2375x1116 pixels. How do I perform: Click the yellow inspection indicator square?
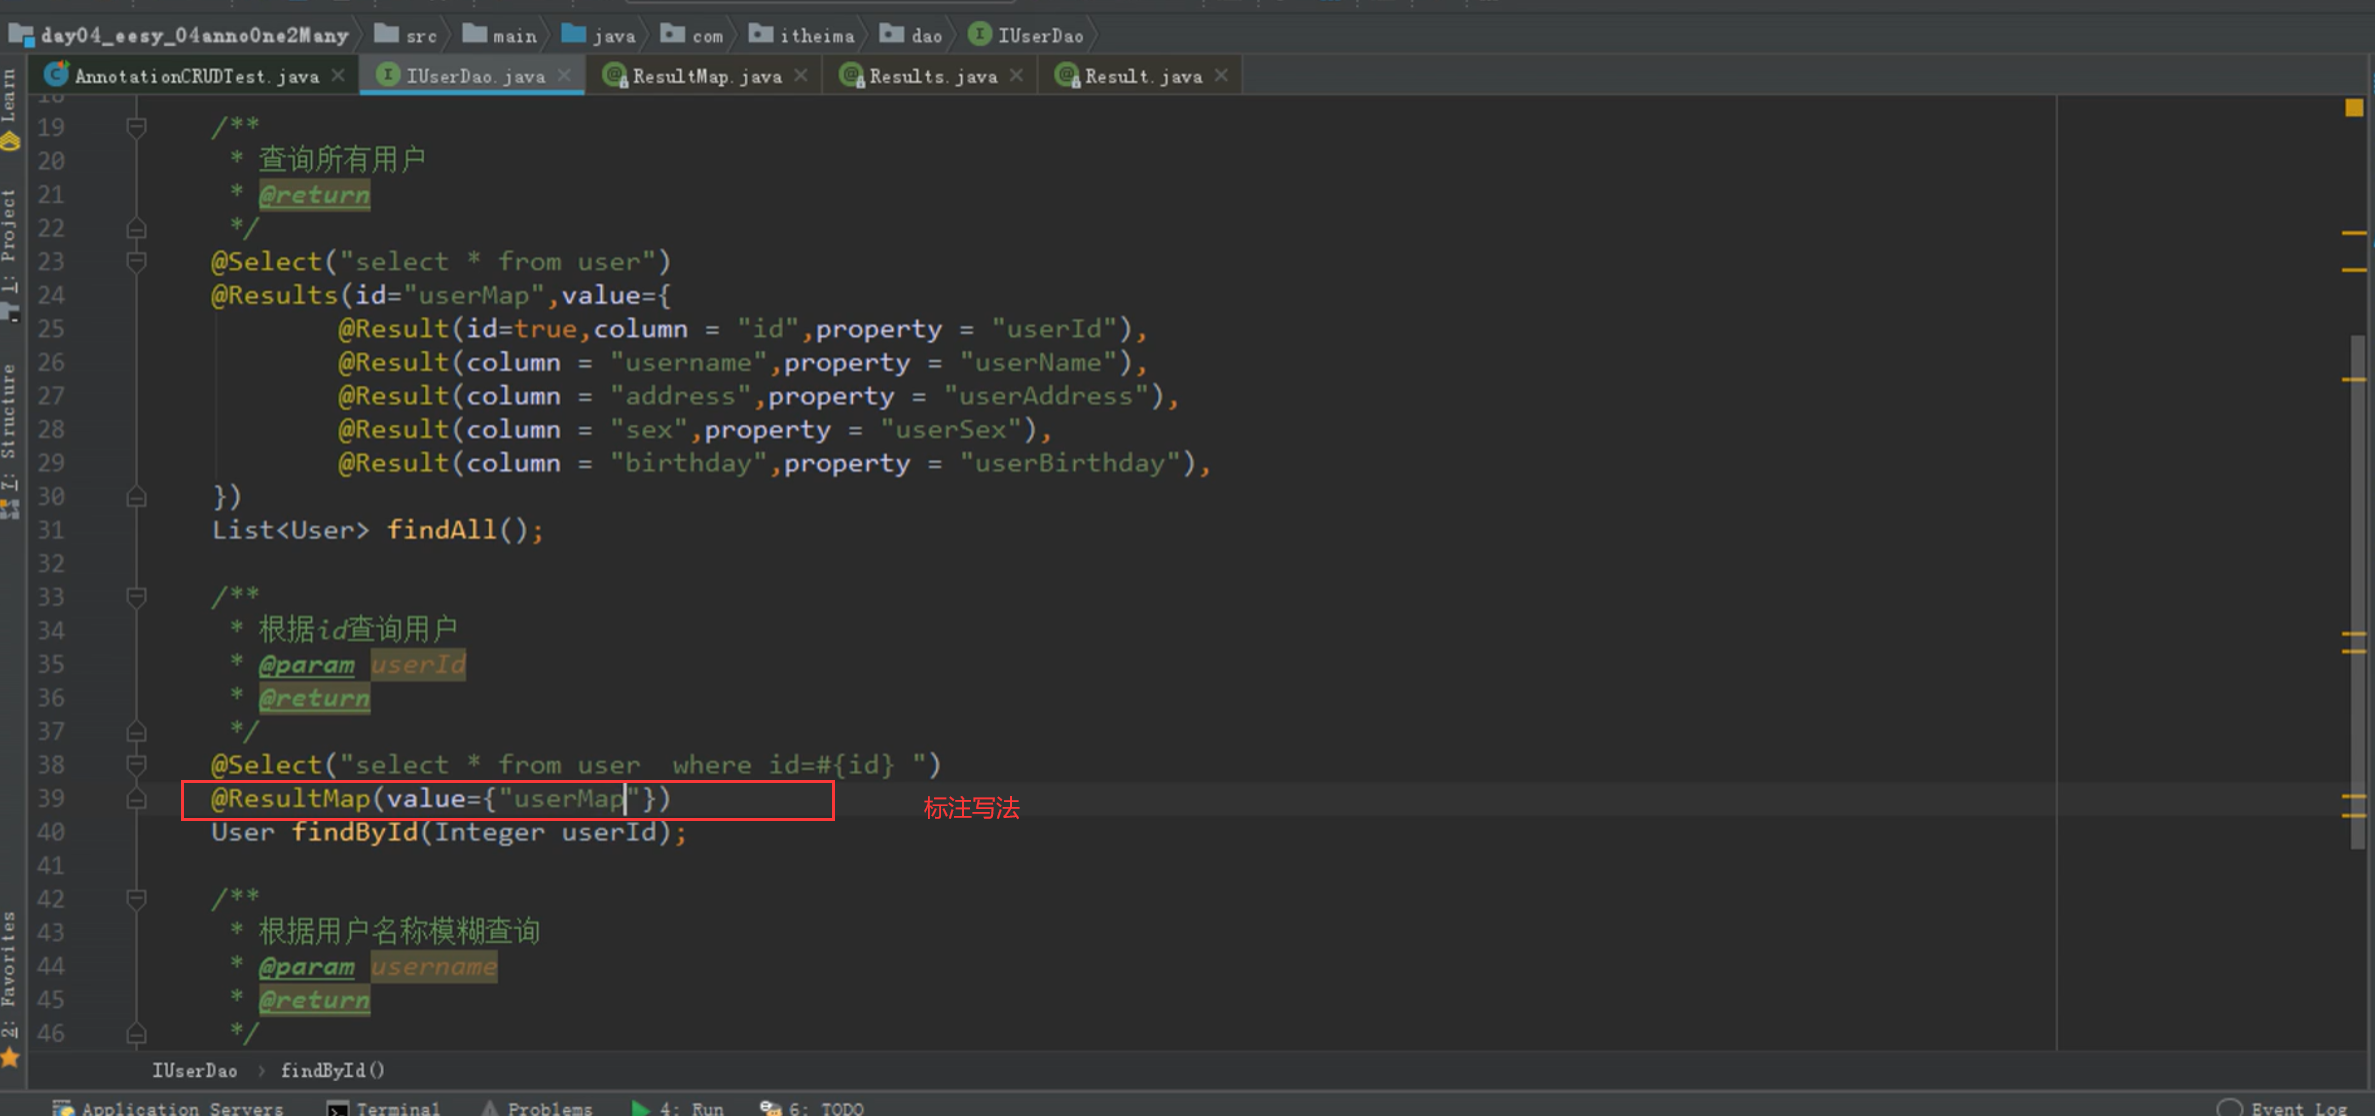(x=2354, y=107)
